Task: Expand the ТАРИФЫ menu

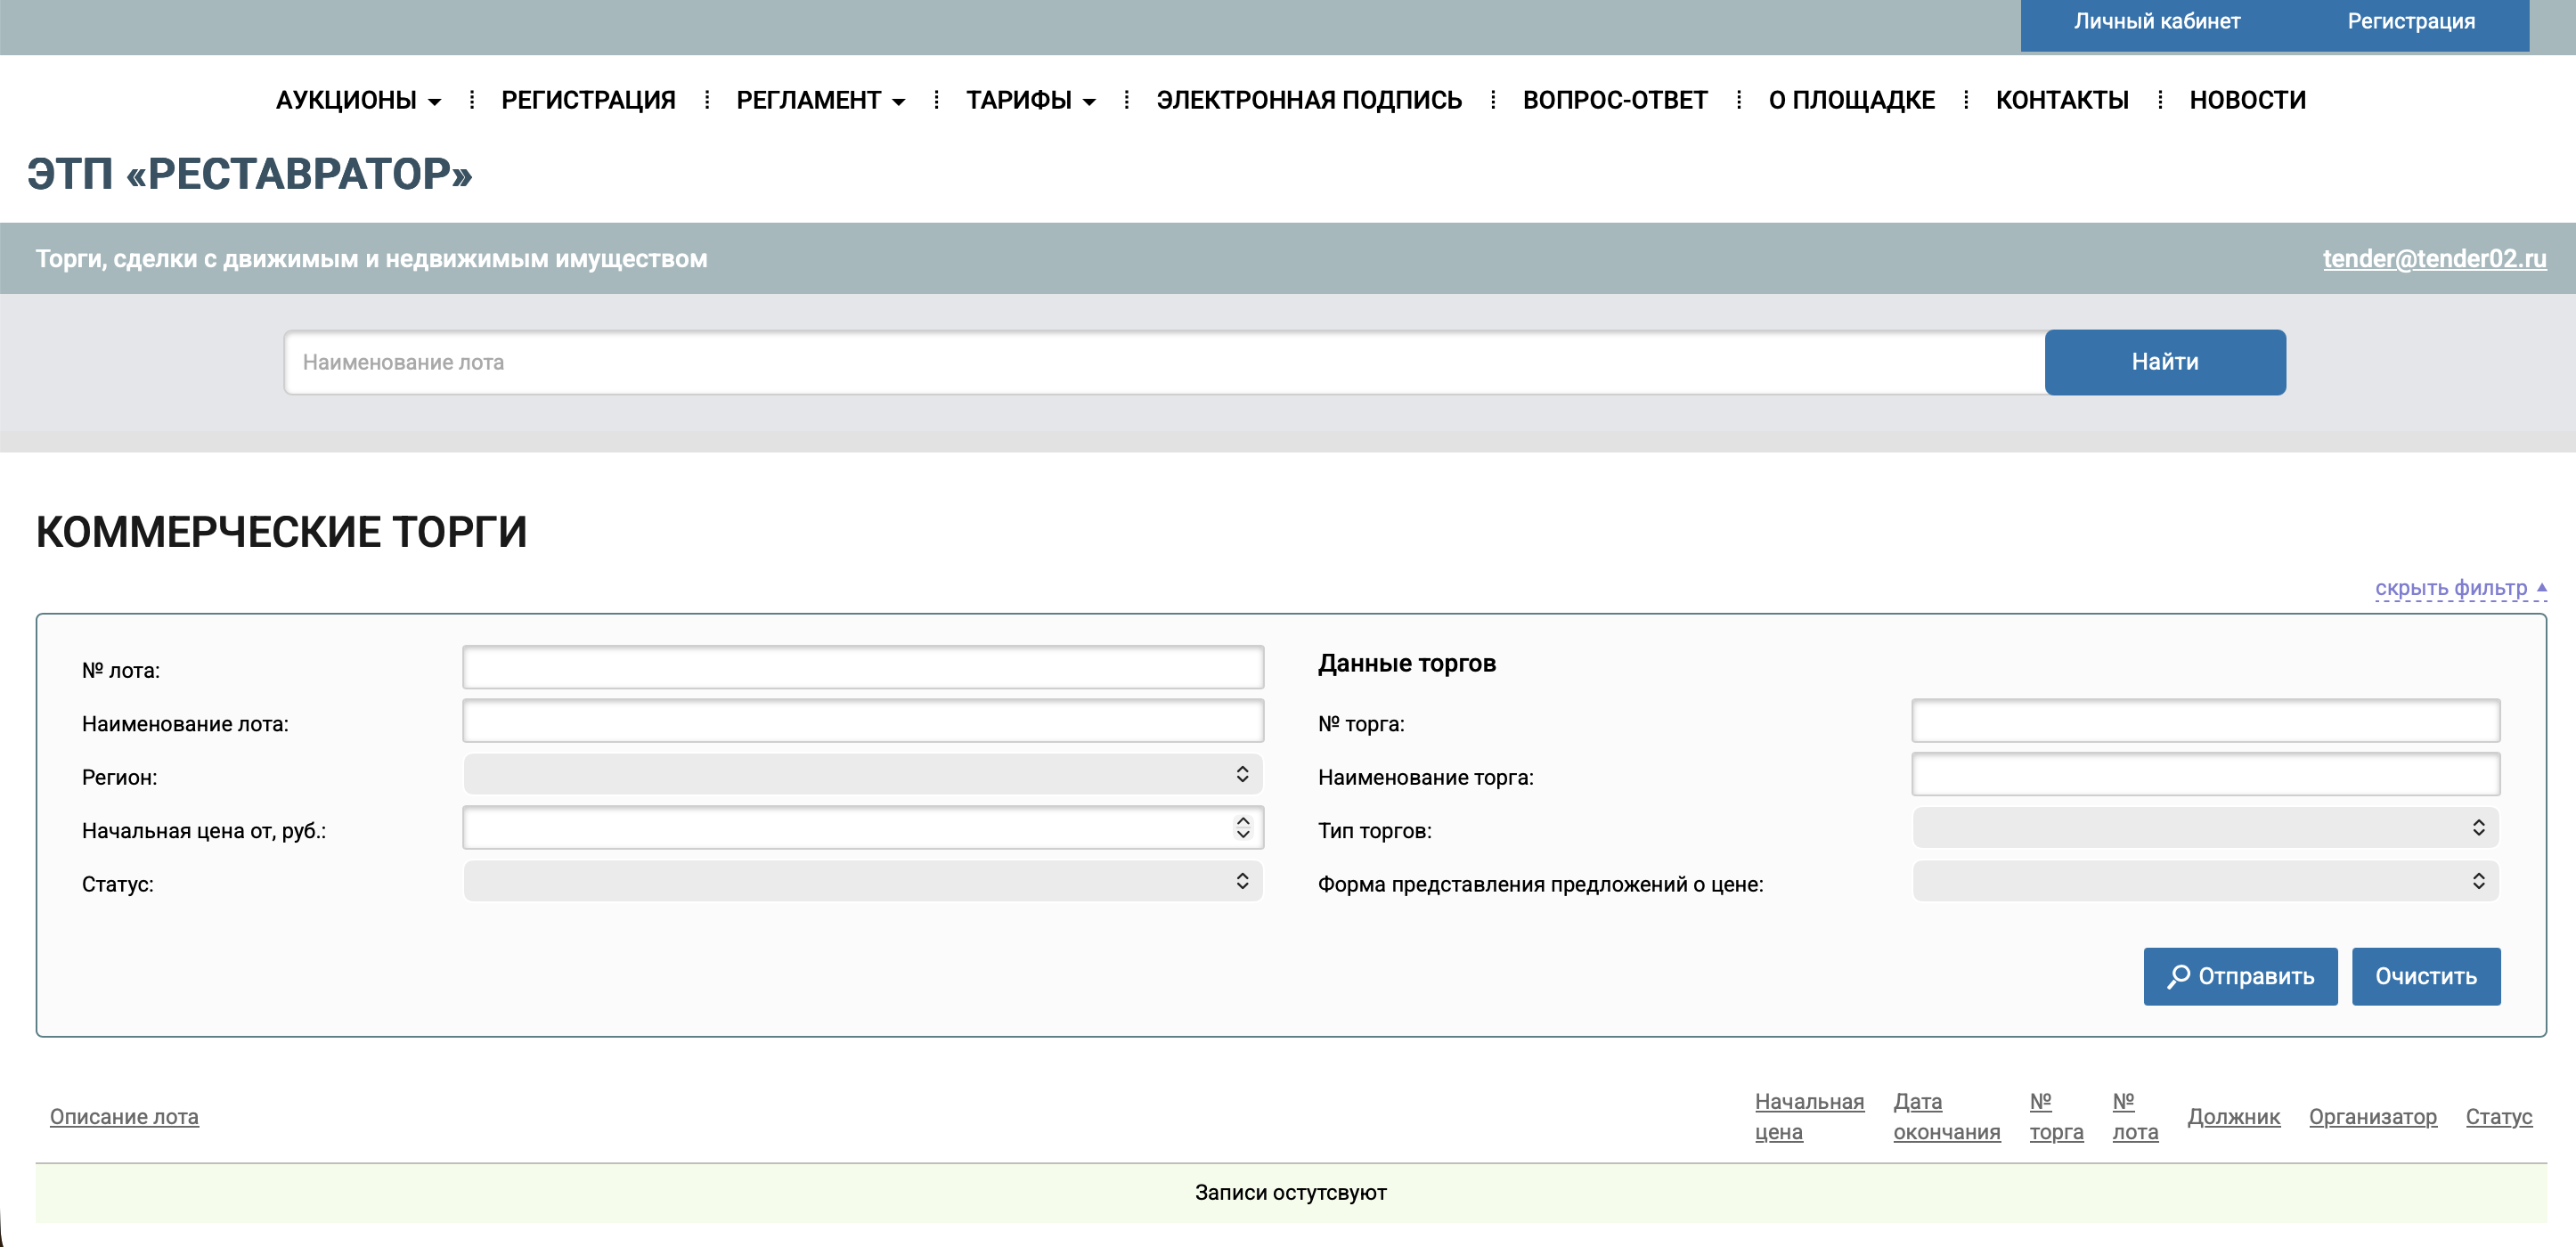Action: (1030, 101)
